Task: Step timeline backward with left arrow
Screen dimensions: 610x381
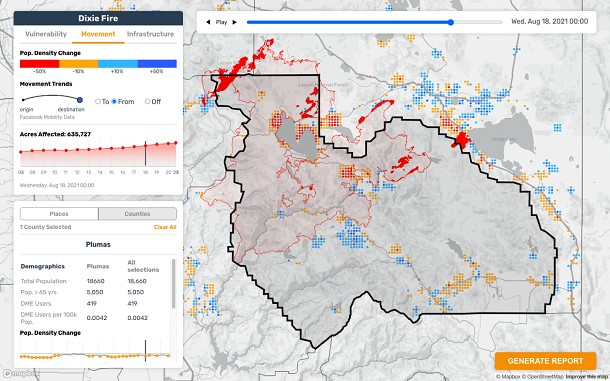Action: click(208, 22)
